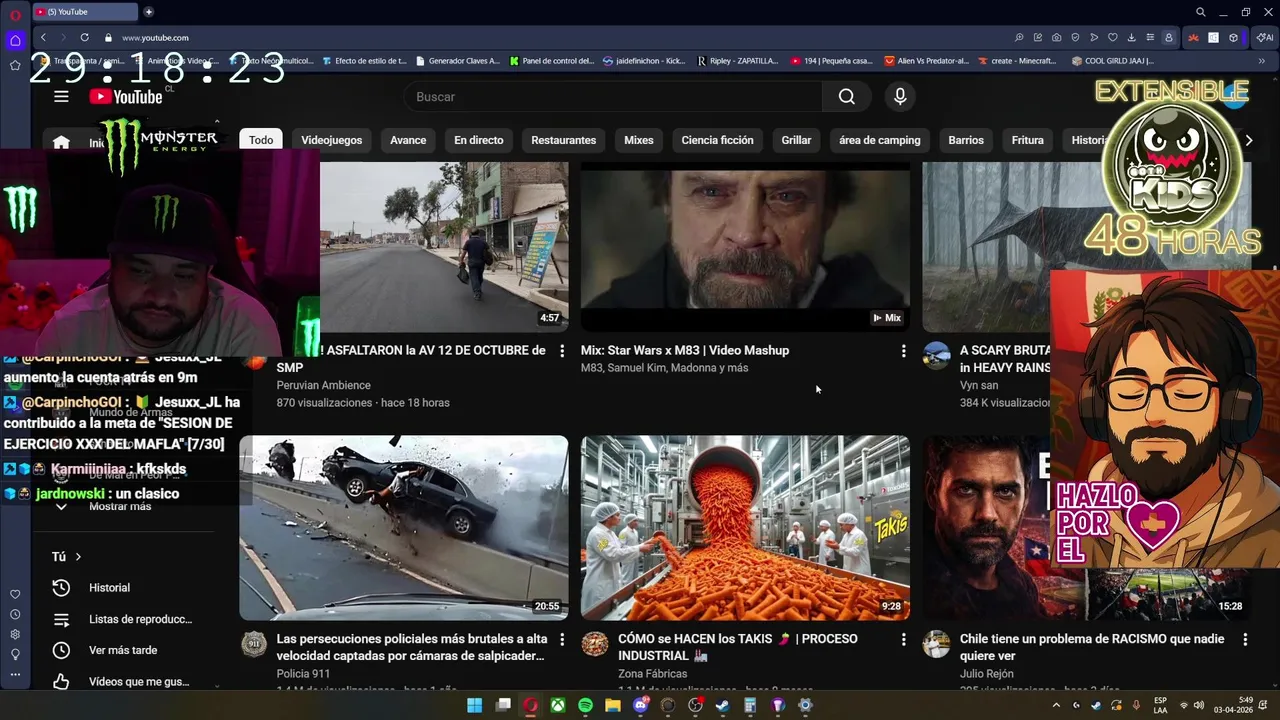1280x720 pixels.
Task: Expand the Tú section chevron
Action: click(x=77, y=557)
